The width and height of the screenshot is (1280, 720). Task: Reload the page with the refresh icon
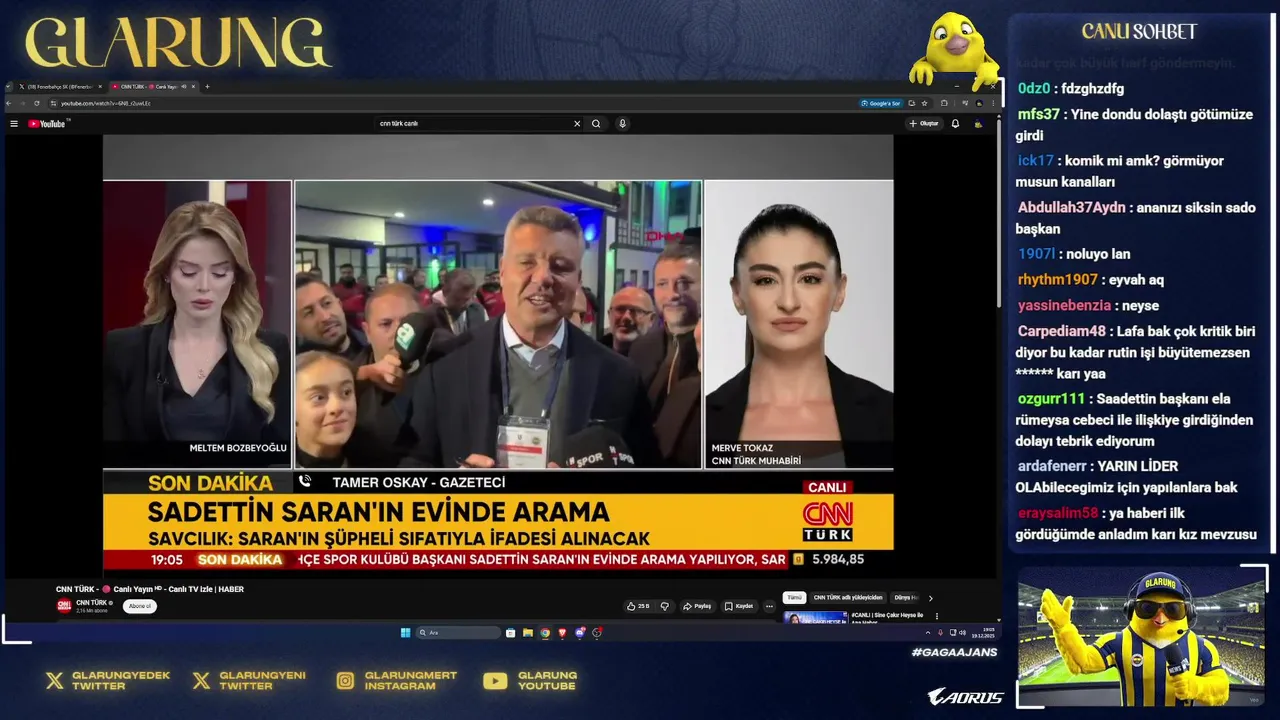point(37,103)
